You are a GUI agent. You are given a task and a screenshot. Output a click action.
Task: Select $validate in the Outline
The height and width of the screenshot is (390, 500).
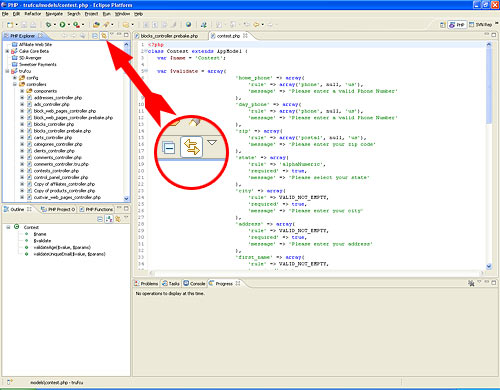pos(42,241)
